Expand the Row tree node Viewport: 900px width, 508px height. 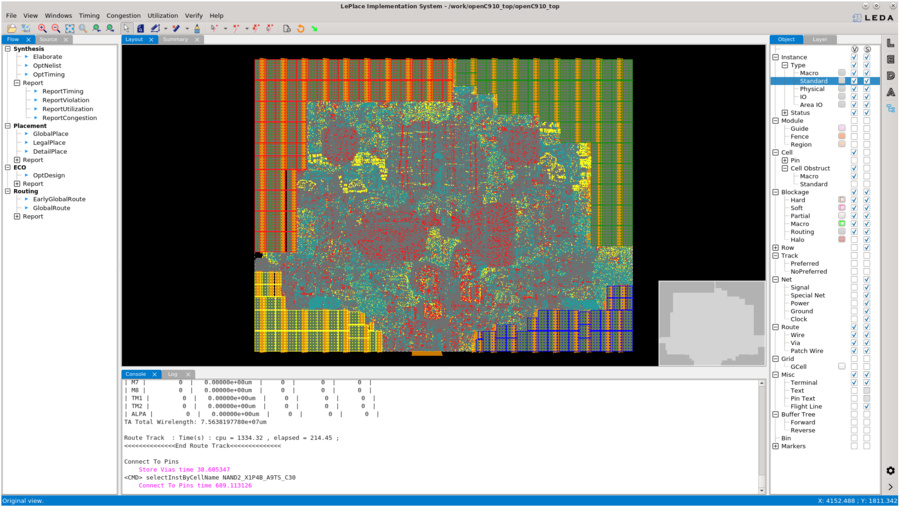(776, 248)
